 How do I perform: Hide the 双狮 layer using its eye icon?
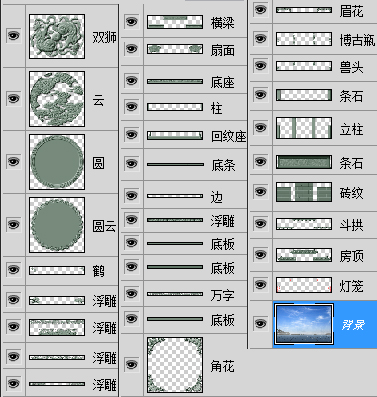[14, 36]
